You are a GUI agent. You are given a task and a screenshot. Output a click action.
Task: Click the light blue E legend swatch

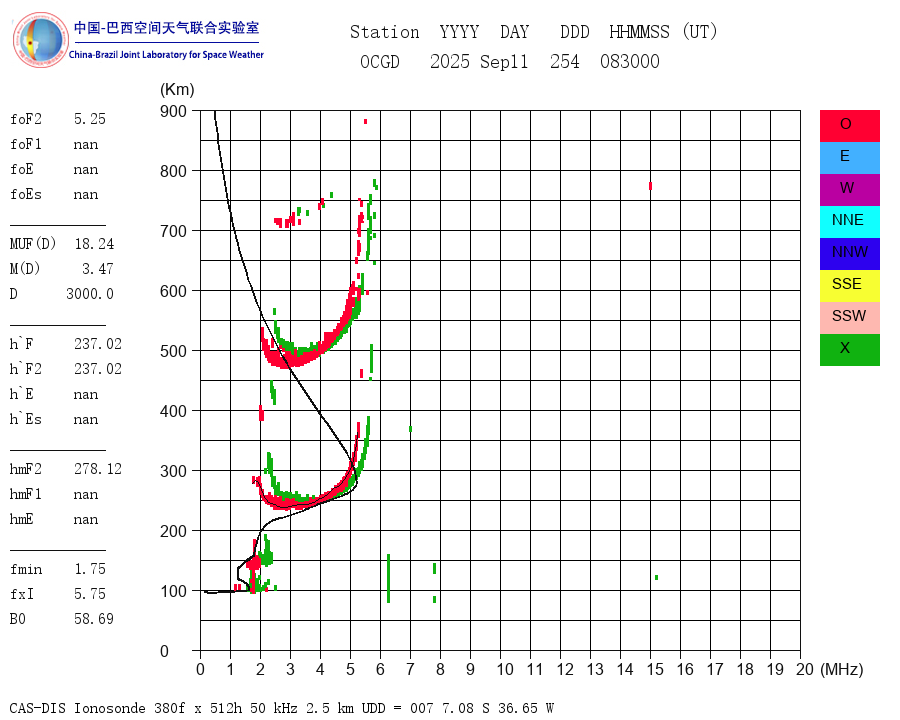point(849,158)
